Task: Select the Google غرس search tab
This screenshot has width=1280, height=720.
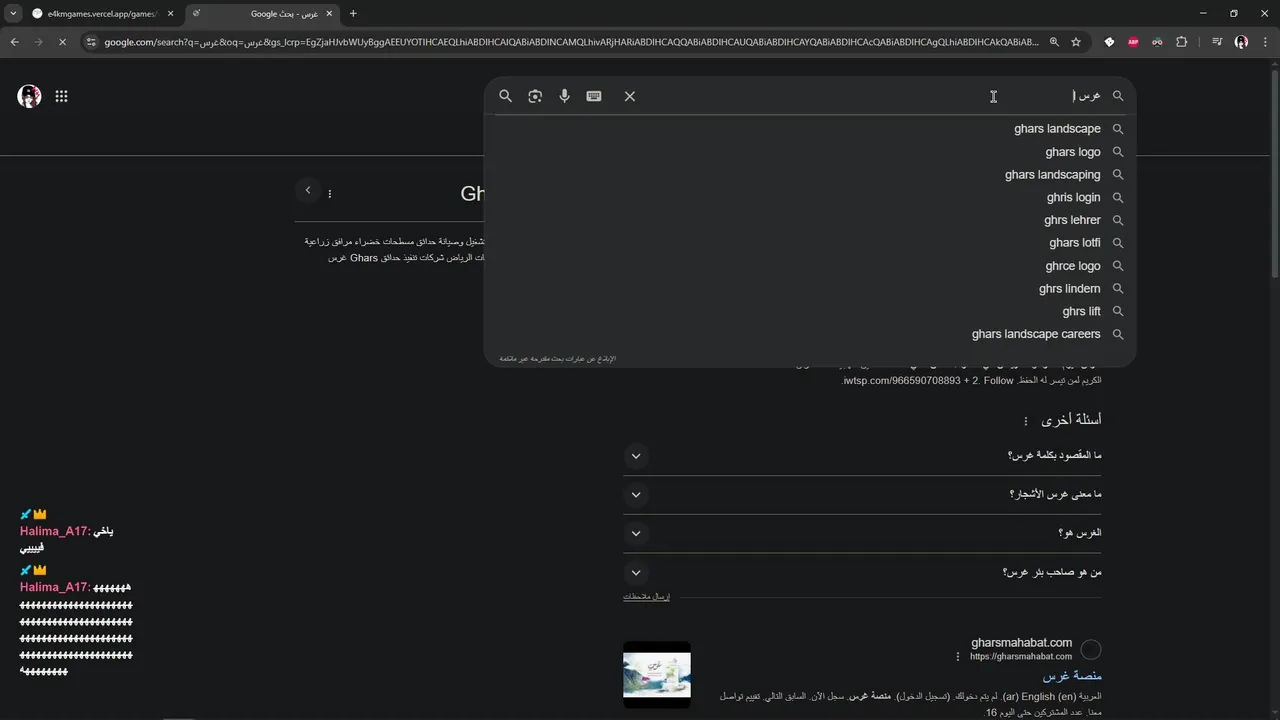Action: click(x=264, y=14)
